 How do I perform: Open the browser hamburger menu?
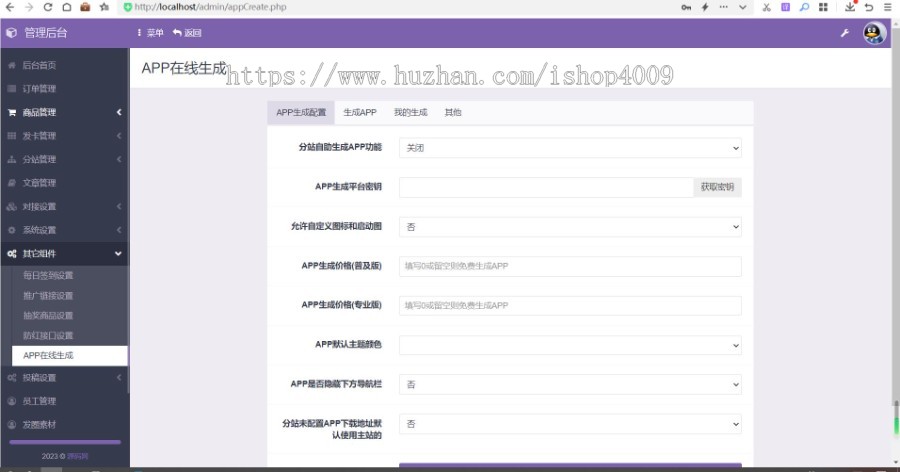[x=887, y=7]
